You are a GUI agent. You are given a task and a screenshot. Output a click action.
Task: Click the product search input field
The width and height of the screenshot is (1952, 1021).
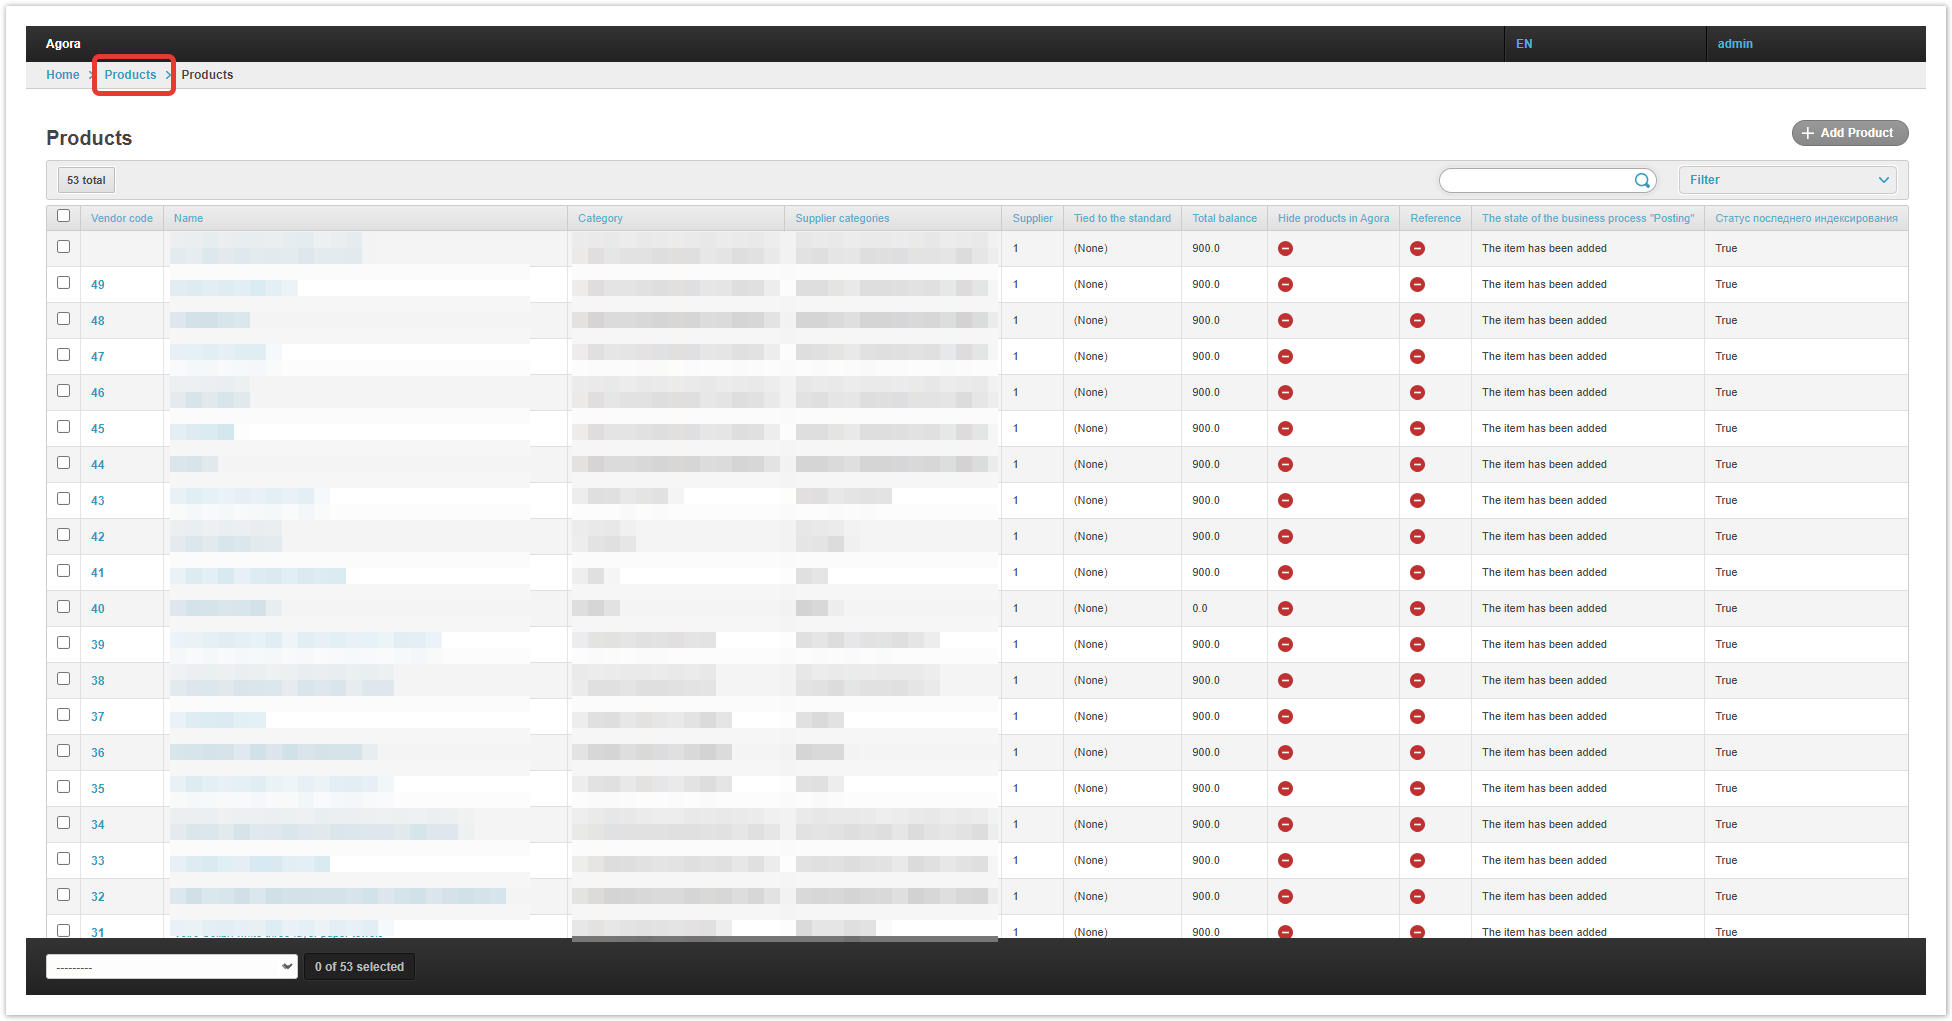(1535, 180)
